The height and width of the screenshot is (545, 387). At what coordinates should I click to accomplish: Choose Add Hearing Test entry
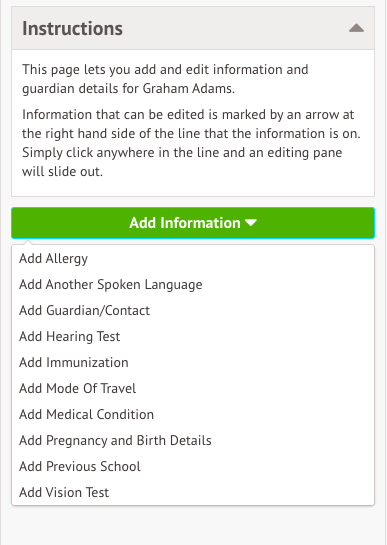tap(193, 336)
